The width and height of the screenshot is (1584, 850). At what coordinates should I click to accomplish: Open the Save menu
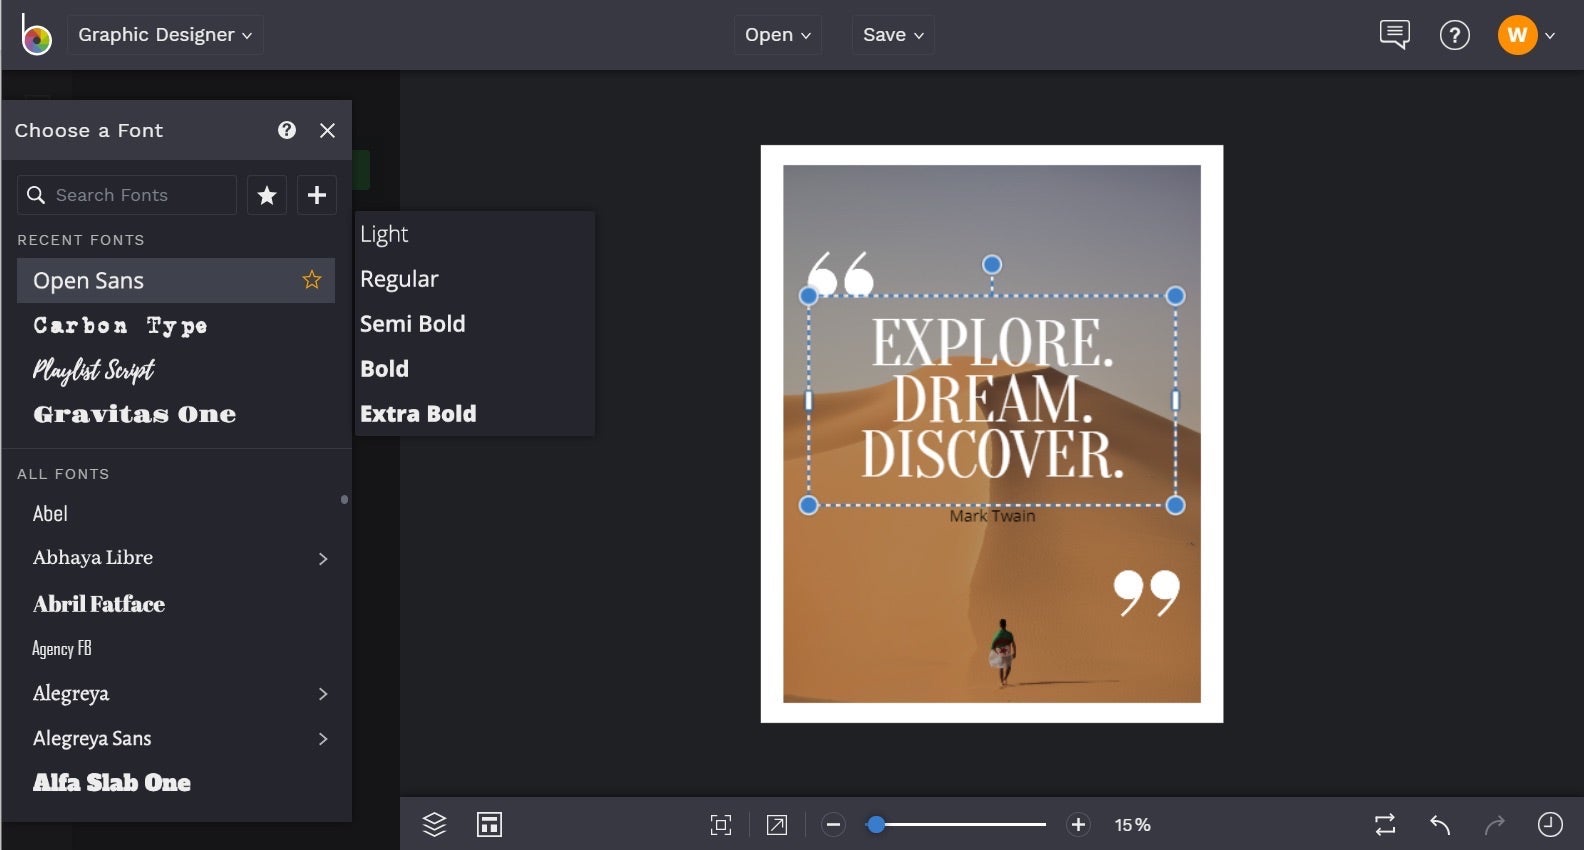893,35
